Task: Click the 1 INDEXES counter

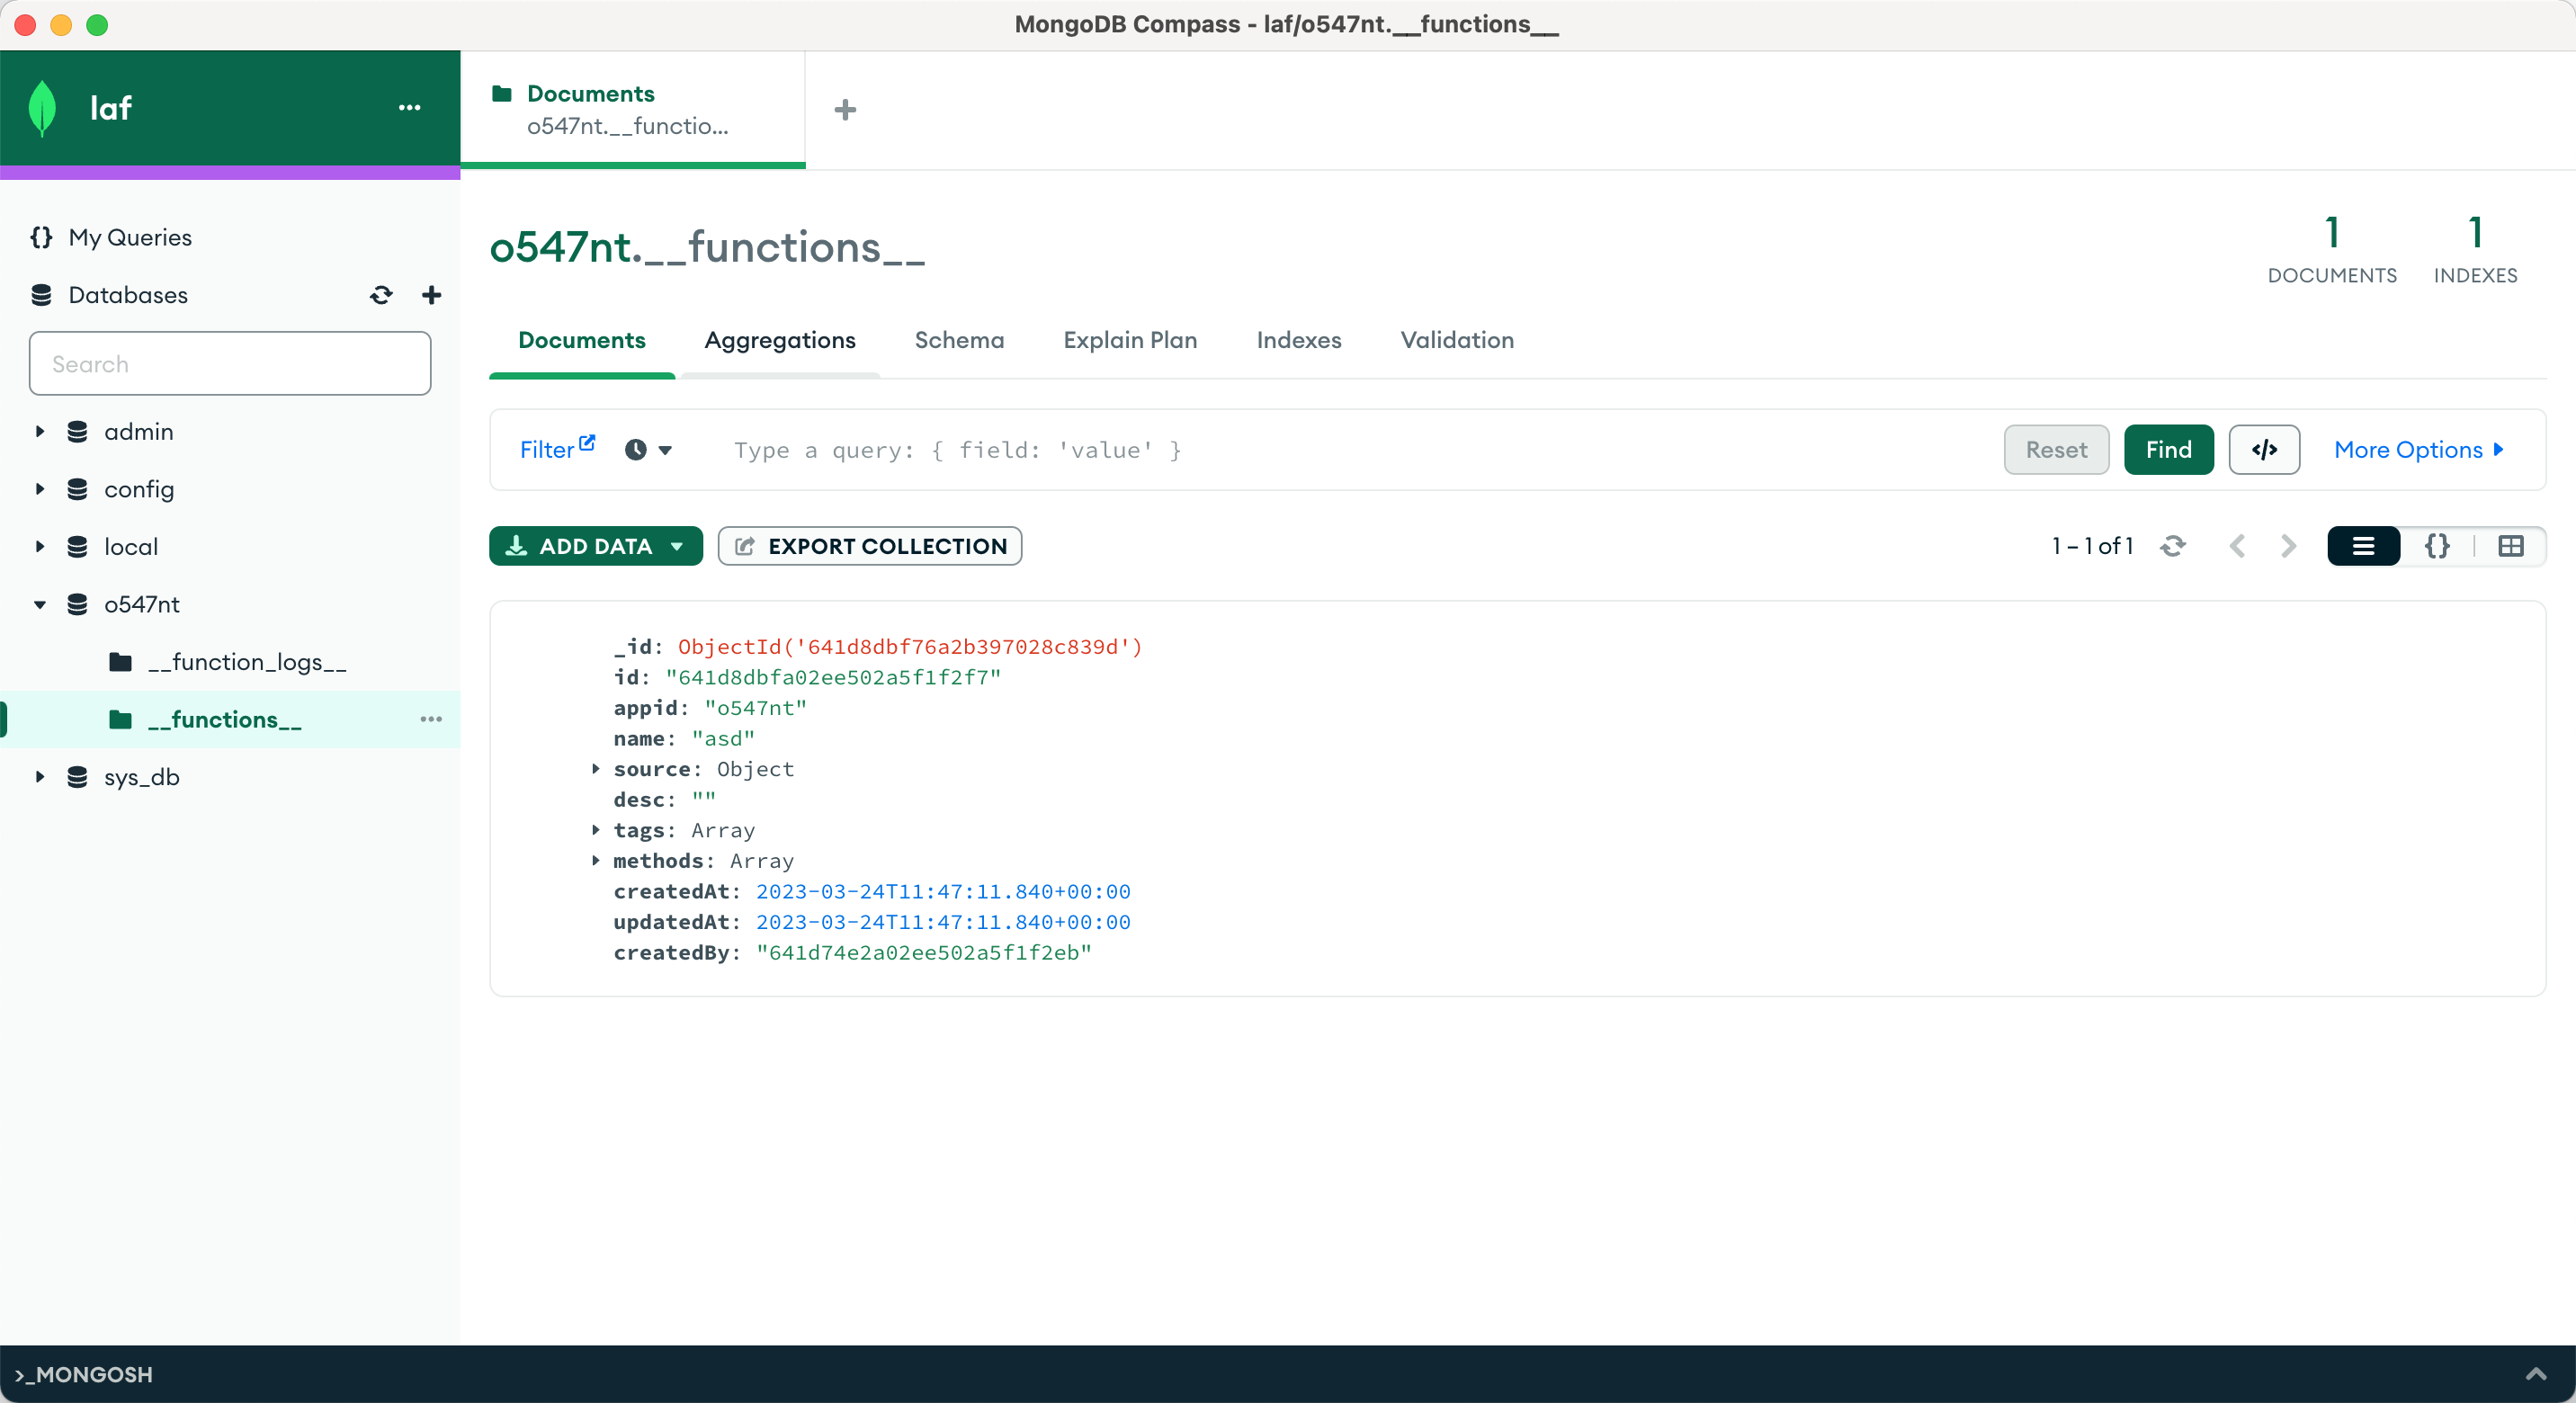Action: [x=2475, y=249]
